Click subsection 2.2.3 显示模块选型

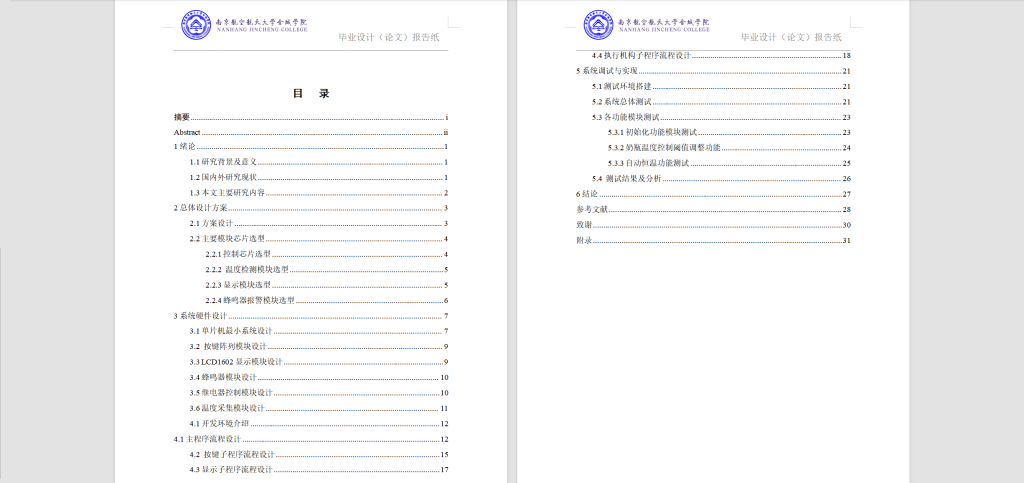(x=327, y=285)
